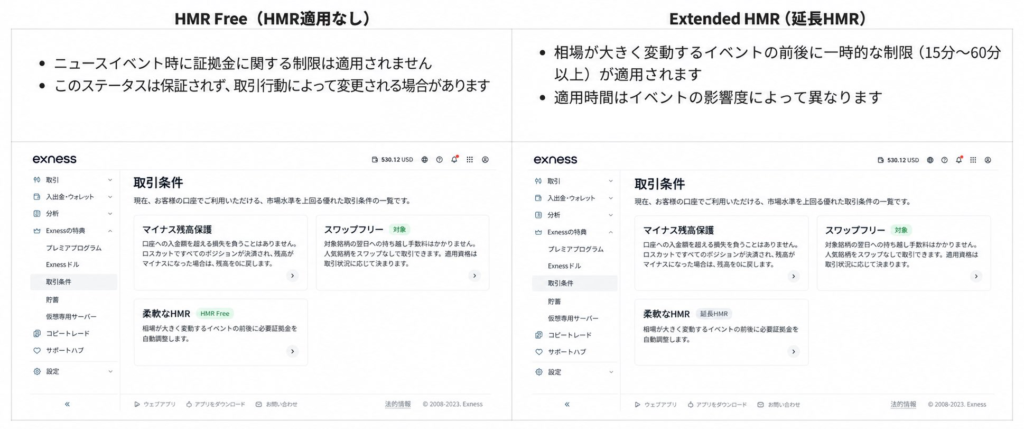Select 仮想専用サーバー in HMR Free panel sidebar
Image resolution: width=1024 pixels, height=429 pixels.
pos(71,316)
